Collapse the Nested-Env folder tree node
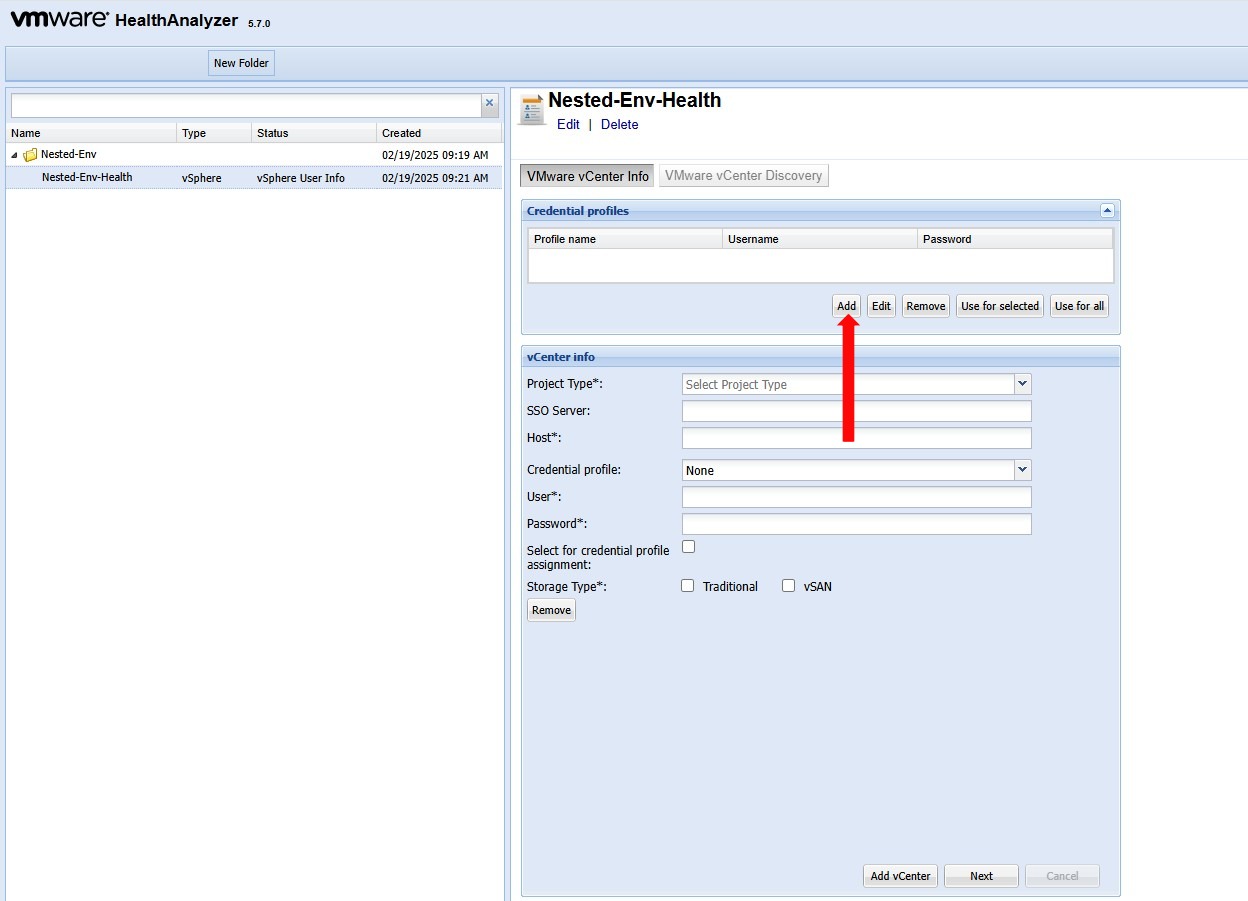1248x901 pixels. click(x=14, y=156)
